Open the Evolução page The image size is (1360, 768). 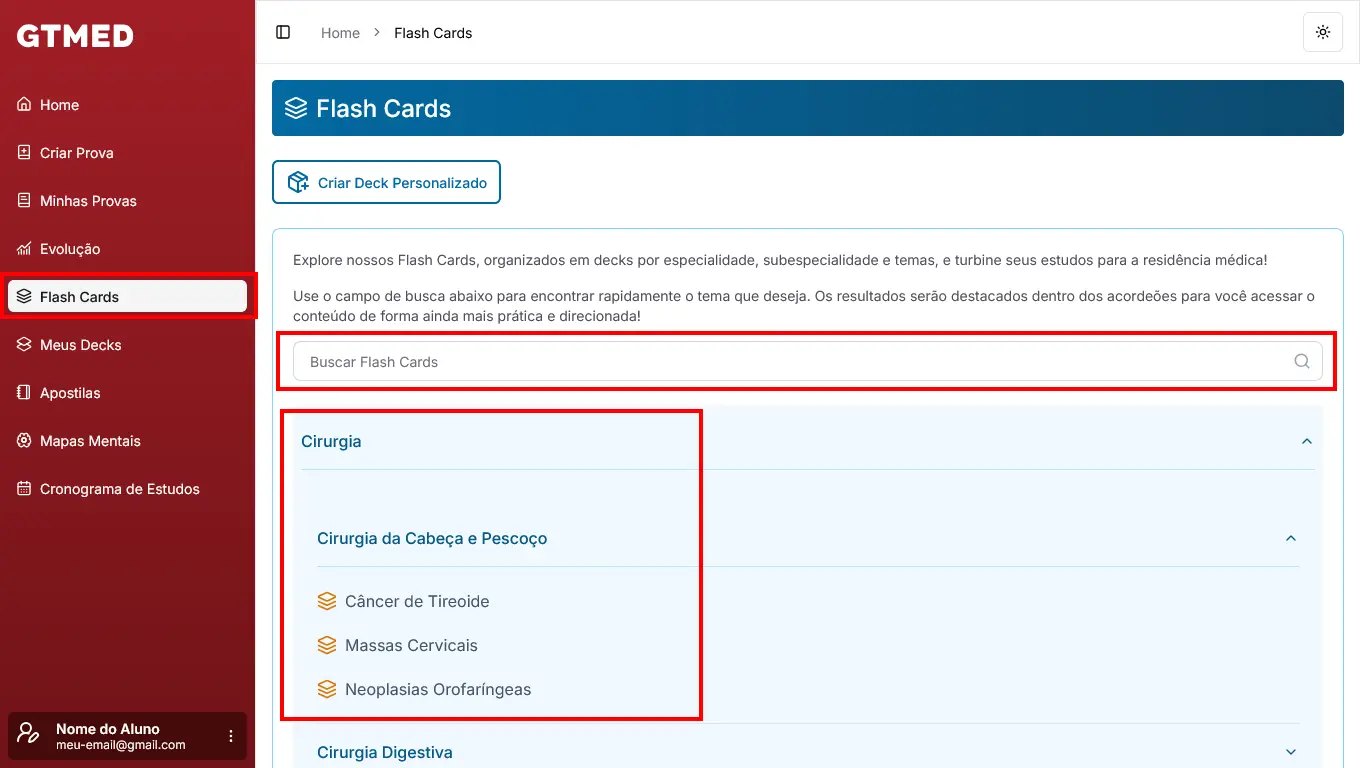70,249
